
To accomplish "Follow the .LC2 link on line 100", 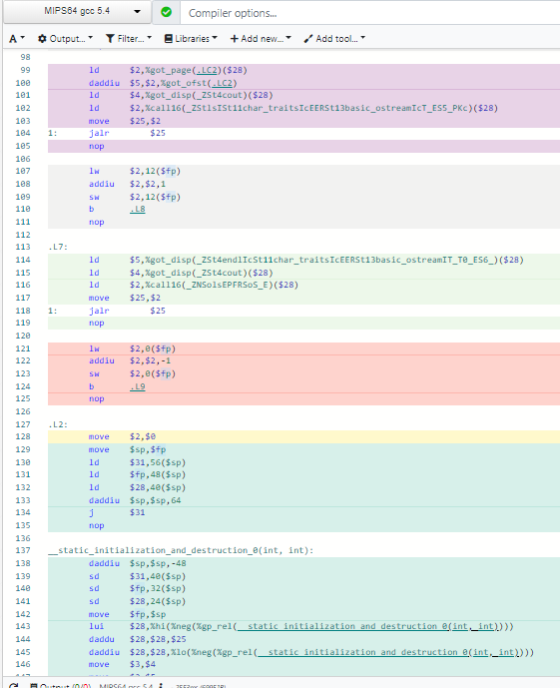I will tap(222, 83).
